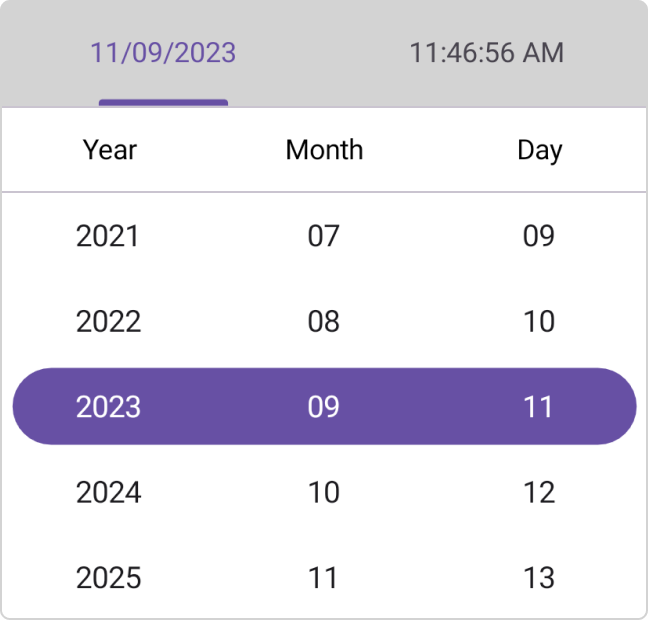Pick year 2024 in the Year column
This screenshot has height=620, width=648.
click(x=108, y=492)
